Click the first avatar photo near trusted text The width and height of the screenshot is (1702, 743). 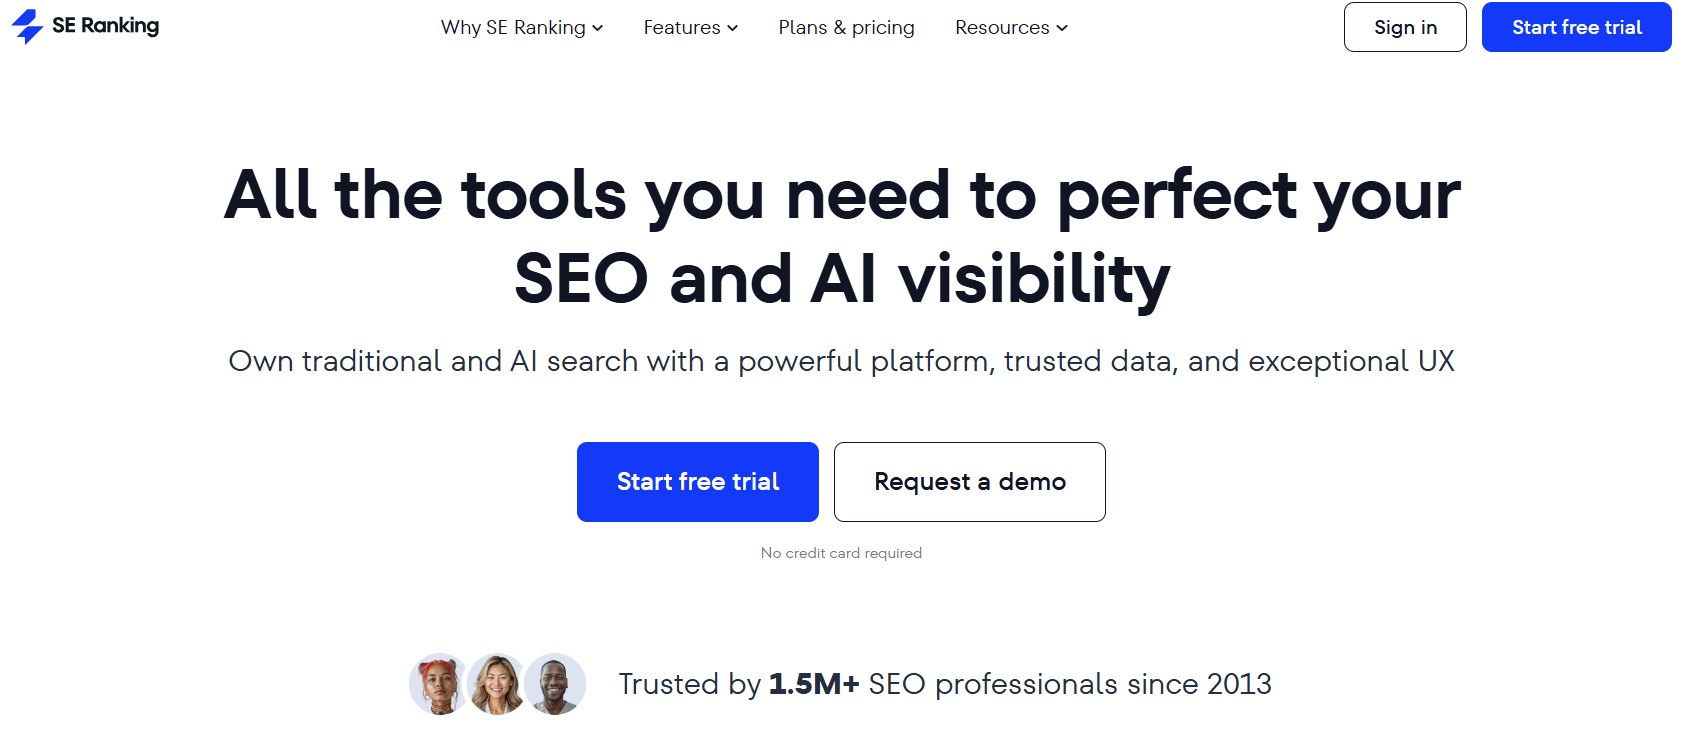tap(437, 684)
